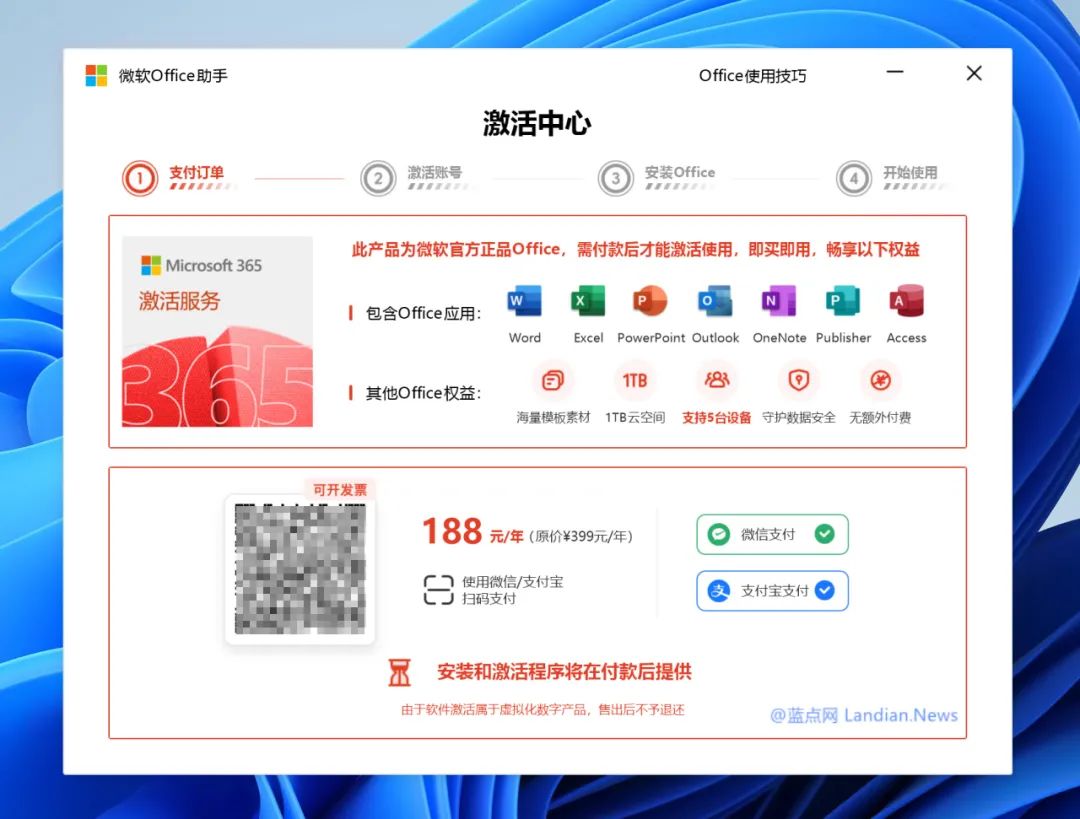Click the 守护数据安全 shield icon

(x=798, y=380)
